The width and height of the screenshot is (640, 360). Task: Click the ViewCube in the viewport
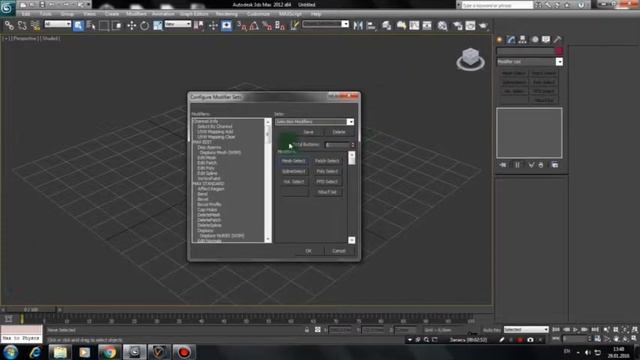pyautogui.click(x=471, y=58)
